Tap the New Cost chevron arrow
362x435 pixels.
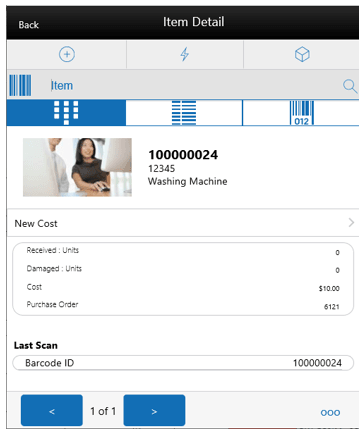click(351, 223)
